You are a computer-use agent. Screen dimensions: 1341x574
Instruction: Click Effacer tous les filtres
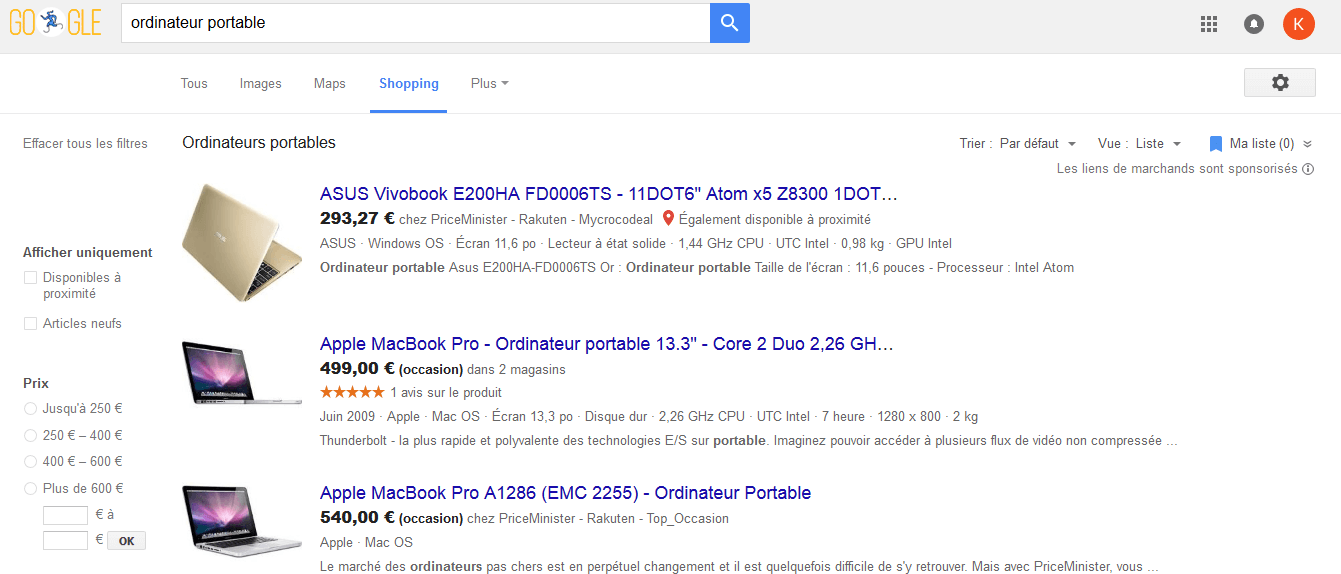pos(85,144)
